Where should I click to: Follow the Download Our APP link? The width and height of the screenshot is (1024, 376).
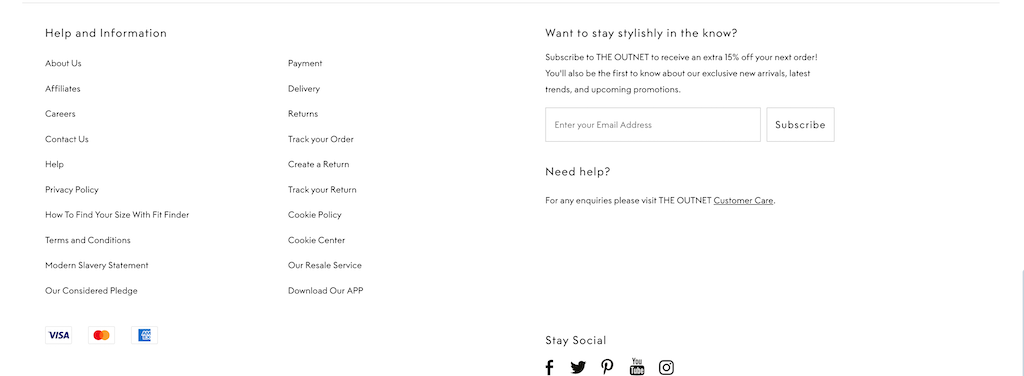pos(325,291)
